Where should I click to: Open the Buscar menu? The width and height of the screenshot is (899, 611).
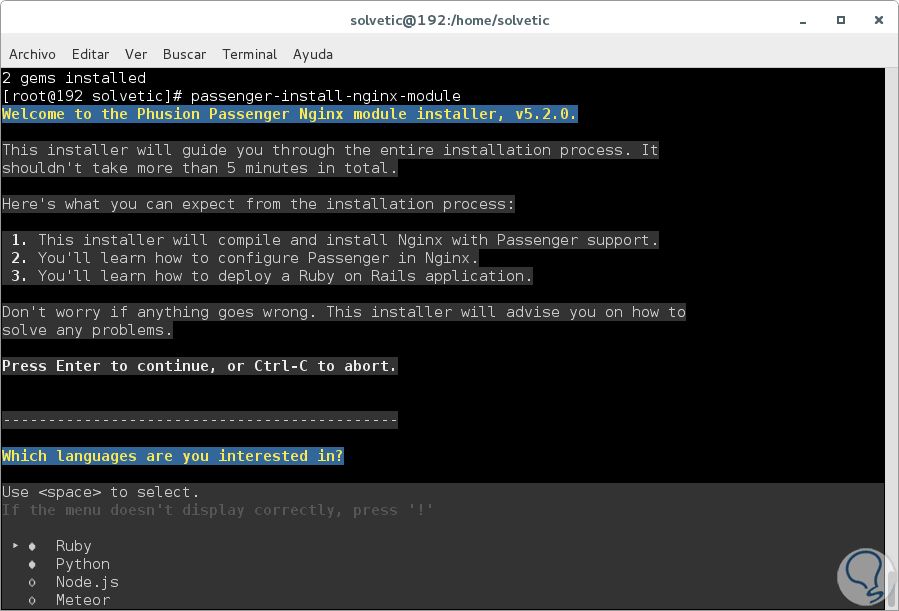184,54
